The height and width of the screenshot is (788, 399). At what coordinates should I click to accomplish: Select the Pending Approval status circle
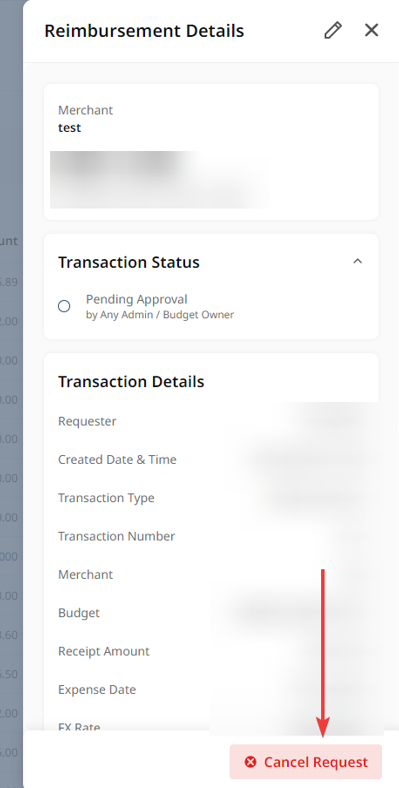pyautogui.click(x=64, y=306)
